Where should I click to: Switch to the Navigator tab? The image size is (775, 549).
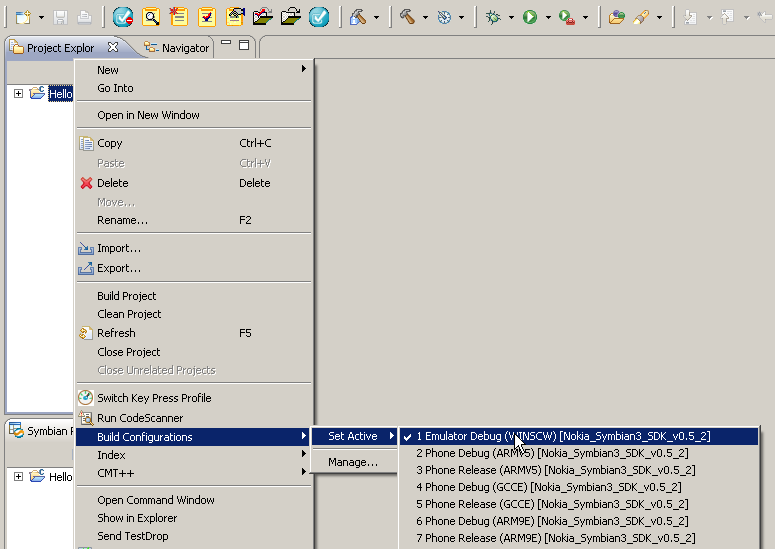point(185,48)
